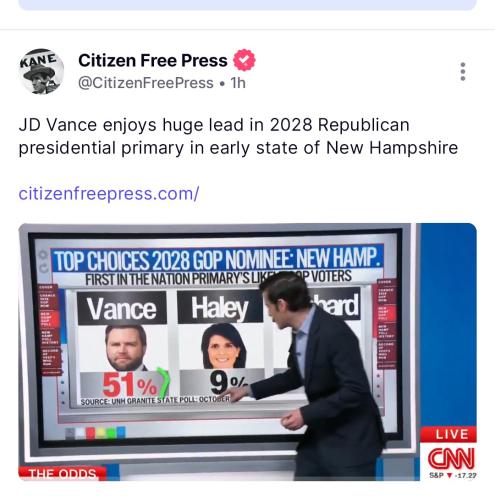This screenshot has height=500, width=495.
Task: Click the blue color square on the board
Action: point(121,432)
